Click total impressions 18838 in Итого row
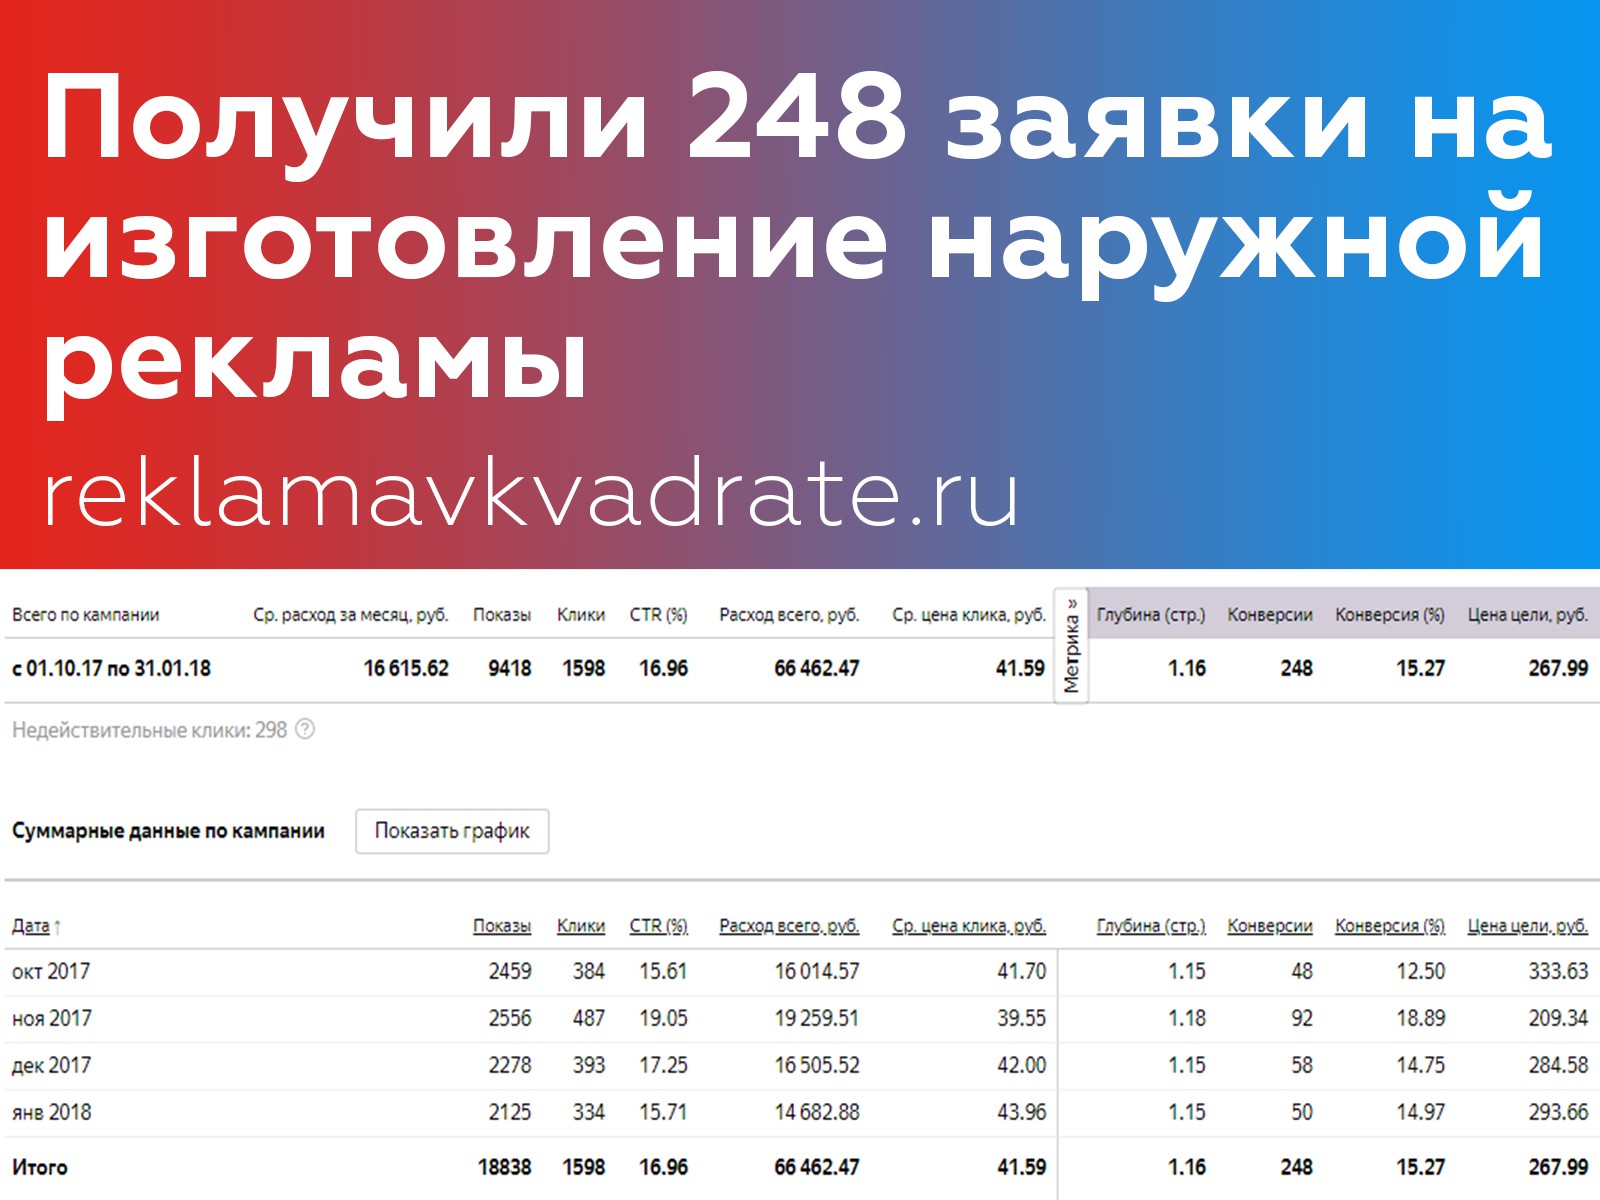Image resolution: width=1600 pixels, height=1200 pixels. 505,1167
